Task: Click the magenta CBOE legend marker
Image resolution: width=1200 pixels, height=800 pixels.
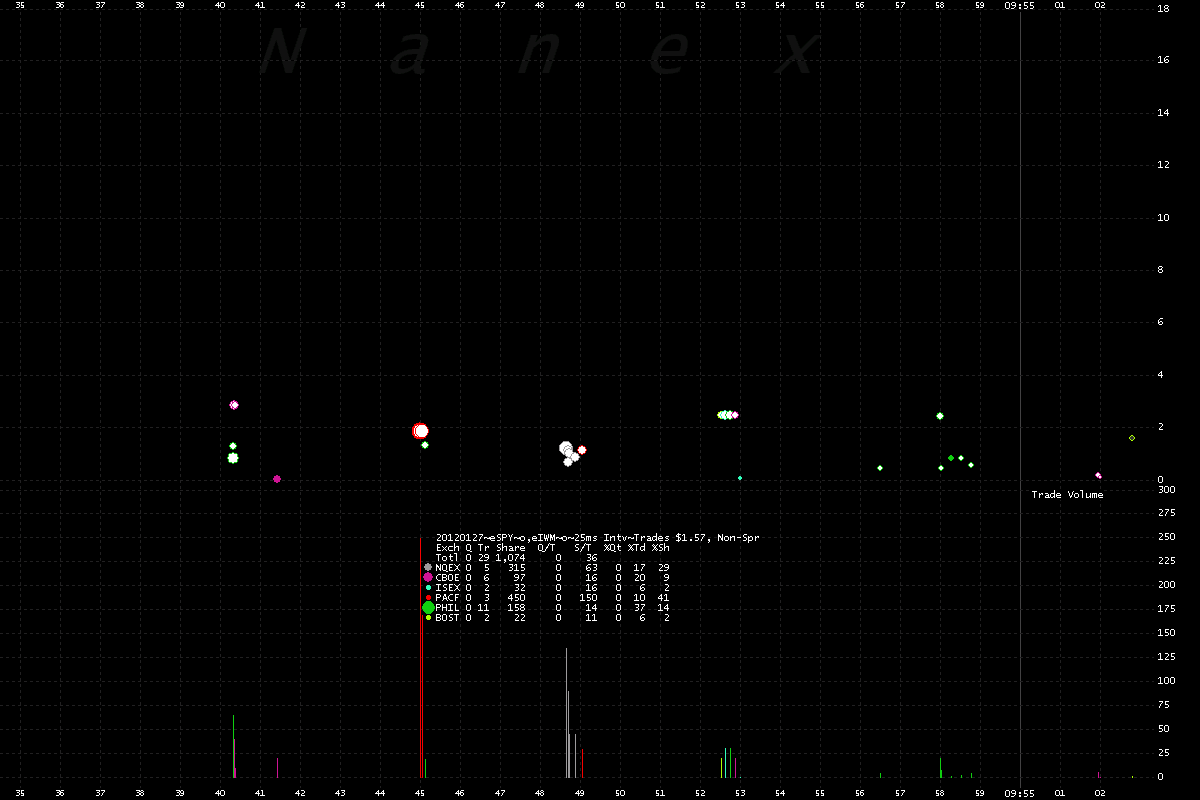Action: point(428,577)
